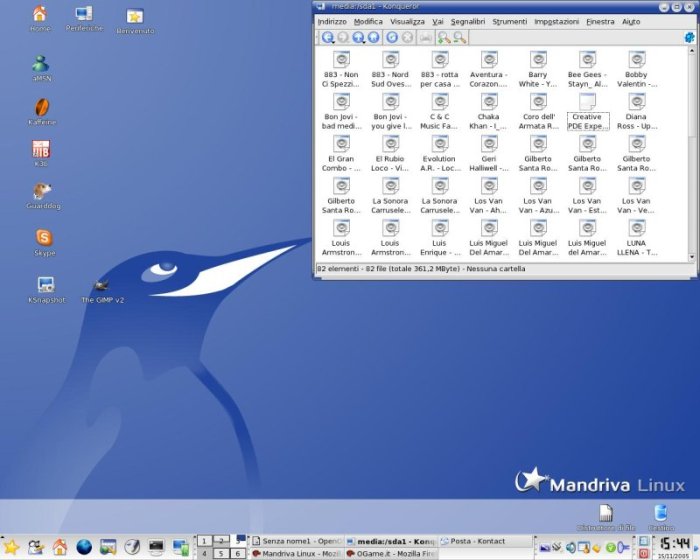Open the K3b desktop icon
Viewport: 700px width, 560px height.
(x=41, y=150)
